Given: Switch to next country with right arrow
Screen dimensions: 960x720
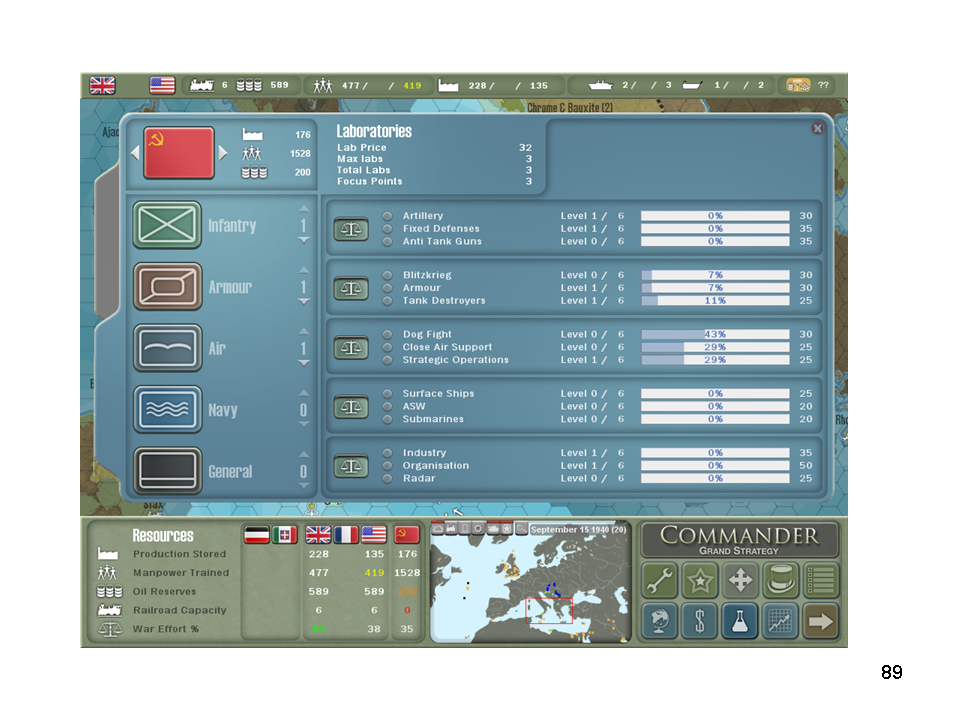Looking at the screenshot, I should [x=223, y=153].
